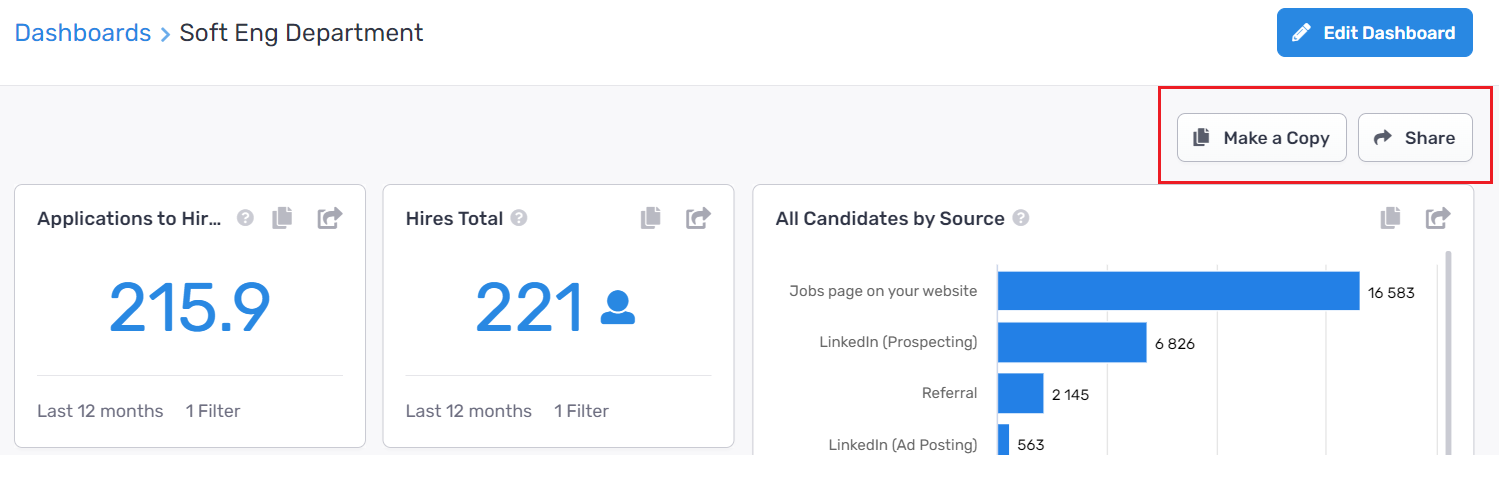Screen dimensions: 1499x481
Task: Share the Hires Total widget
Action: point(698,217)
